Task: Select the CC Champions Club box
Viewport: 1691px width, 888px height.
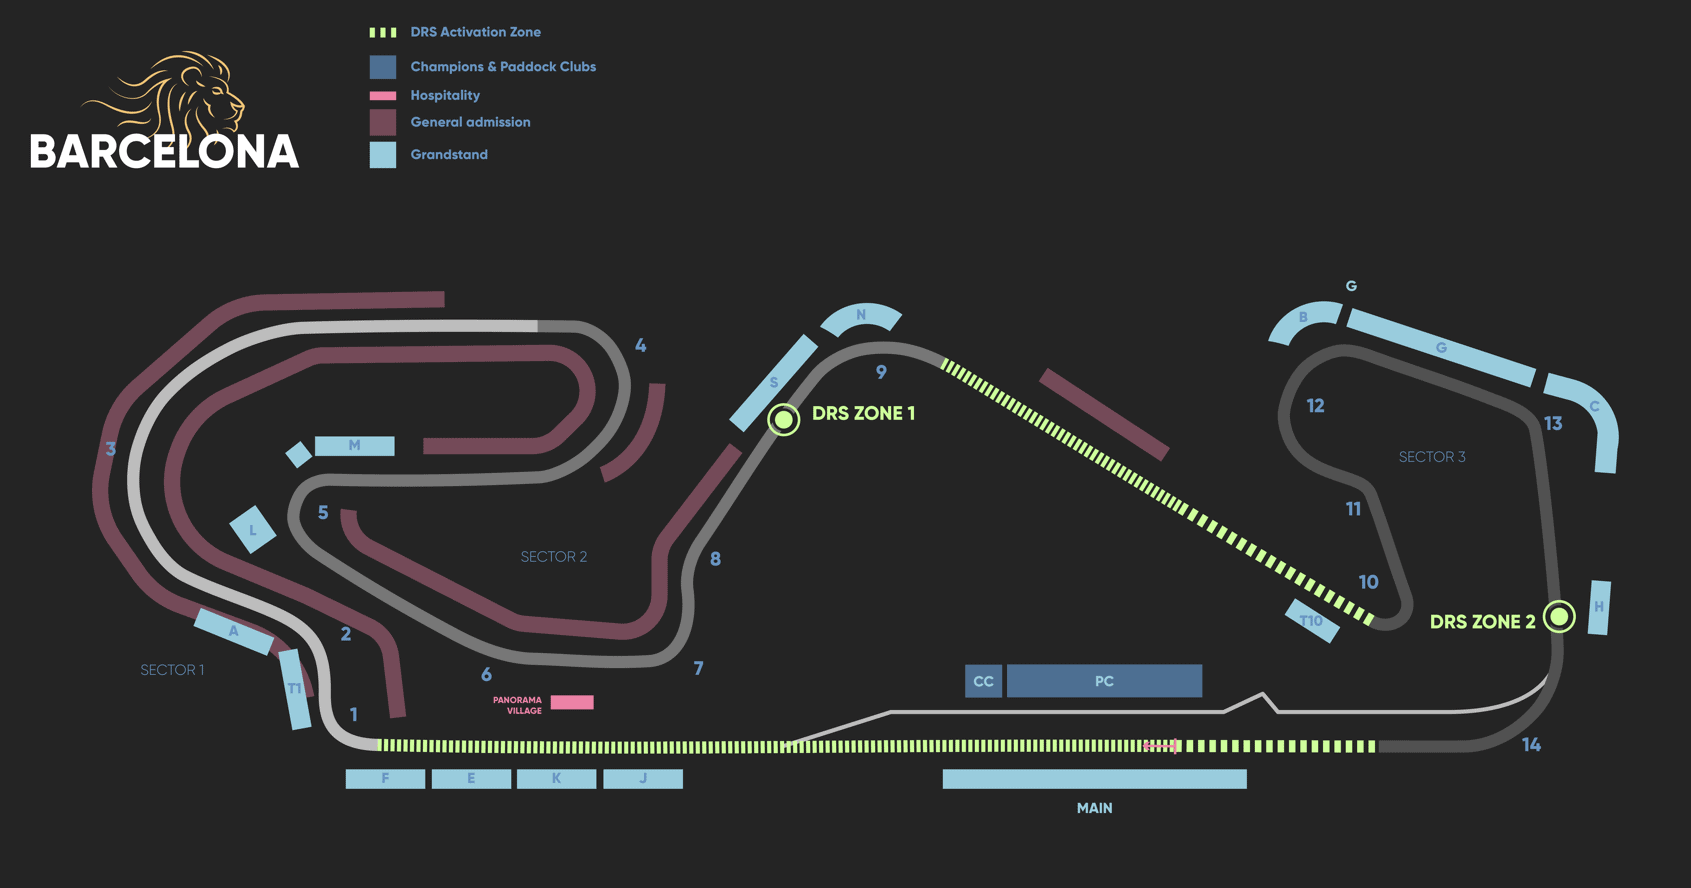Action: pyautogui.click(x=983, y=681)
